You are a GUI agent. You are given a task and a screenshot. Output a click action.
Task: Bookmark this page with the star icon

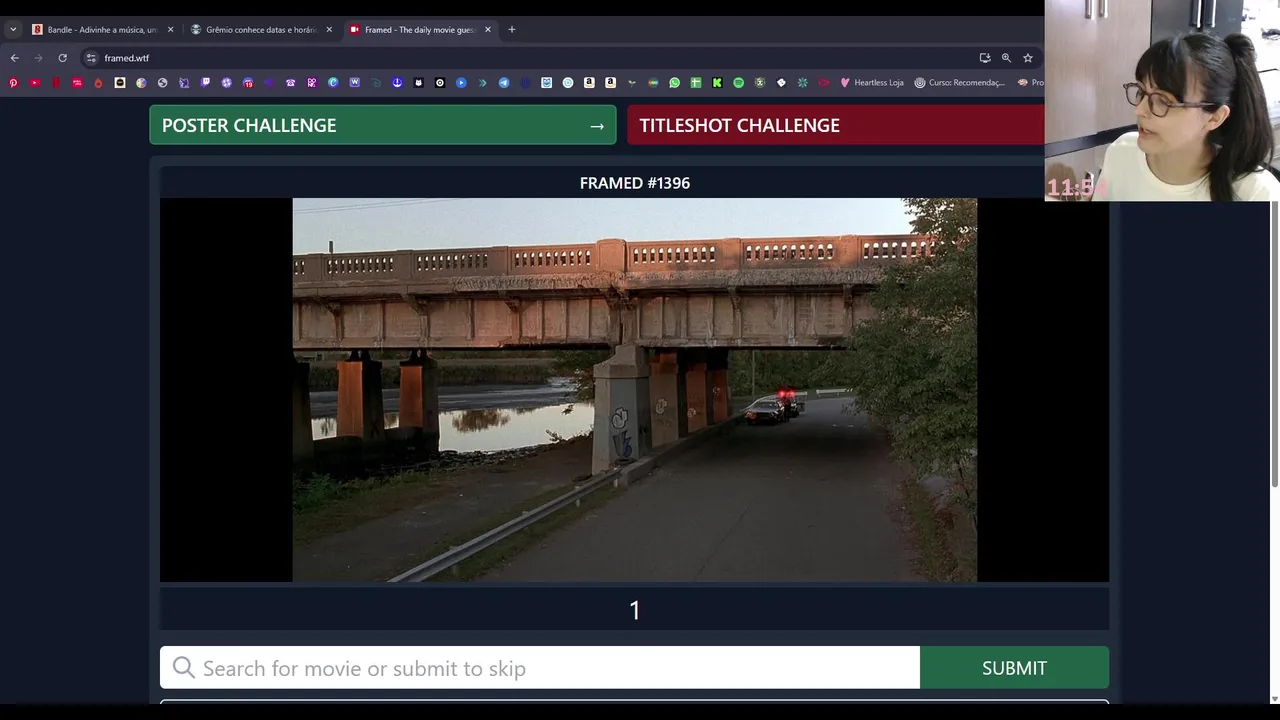click(x=1027, y=58)
